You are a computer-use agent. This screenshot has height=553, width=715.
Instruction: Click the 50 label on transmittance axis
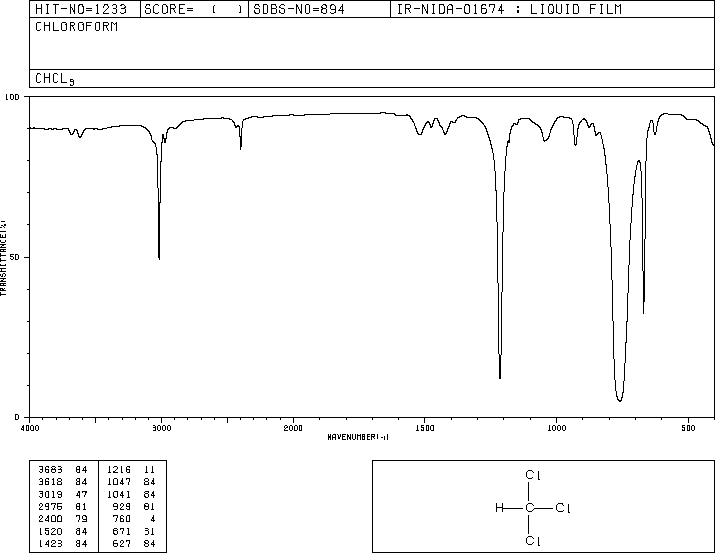coord(15,257)
